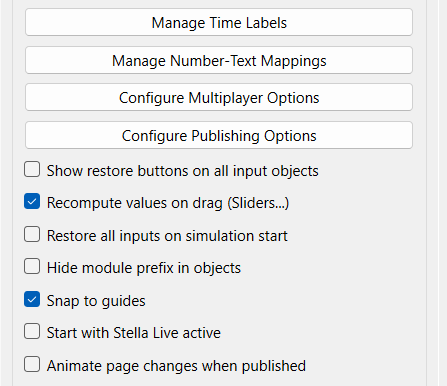Enable Show restore buttons on all input objects checkbox
The width and height of the screenshot is (447, 386).
click(32, 169)
